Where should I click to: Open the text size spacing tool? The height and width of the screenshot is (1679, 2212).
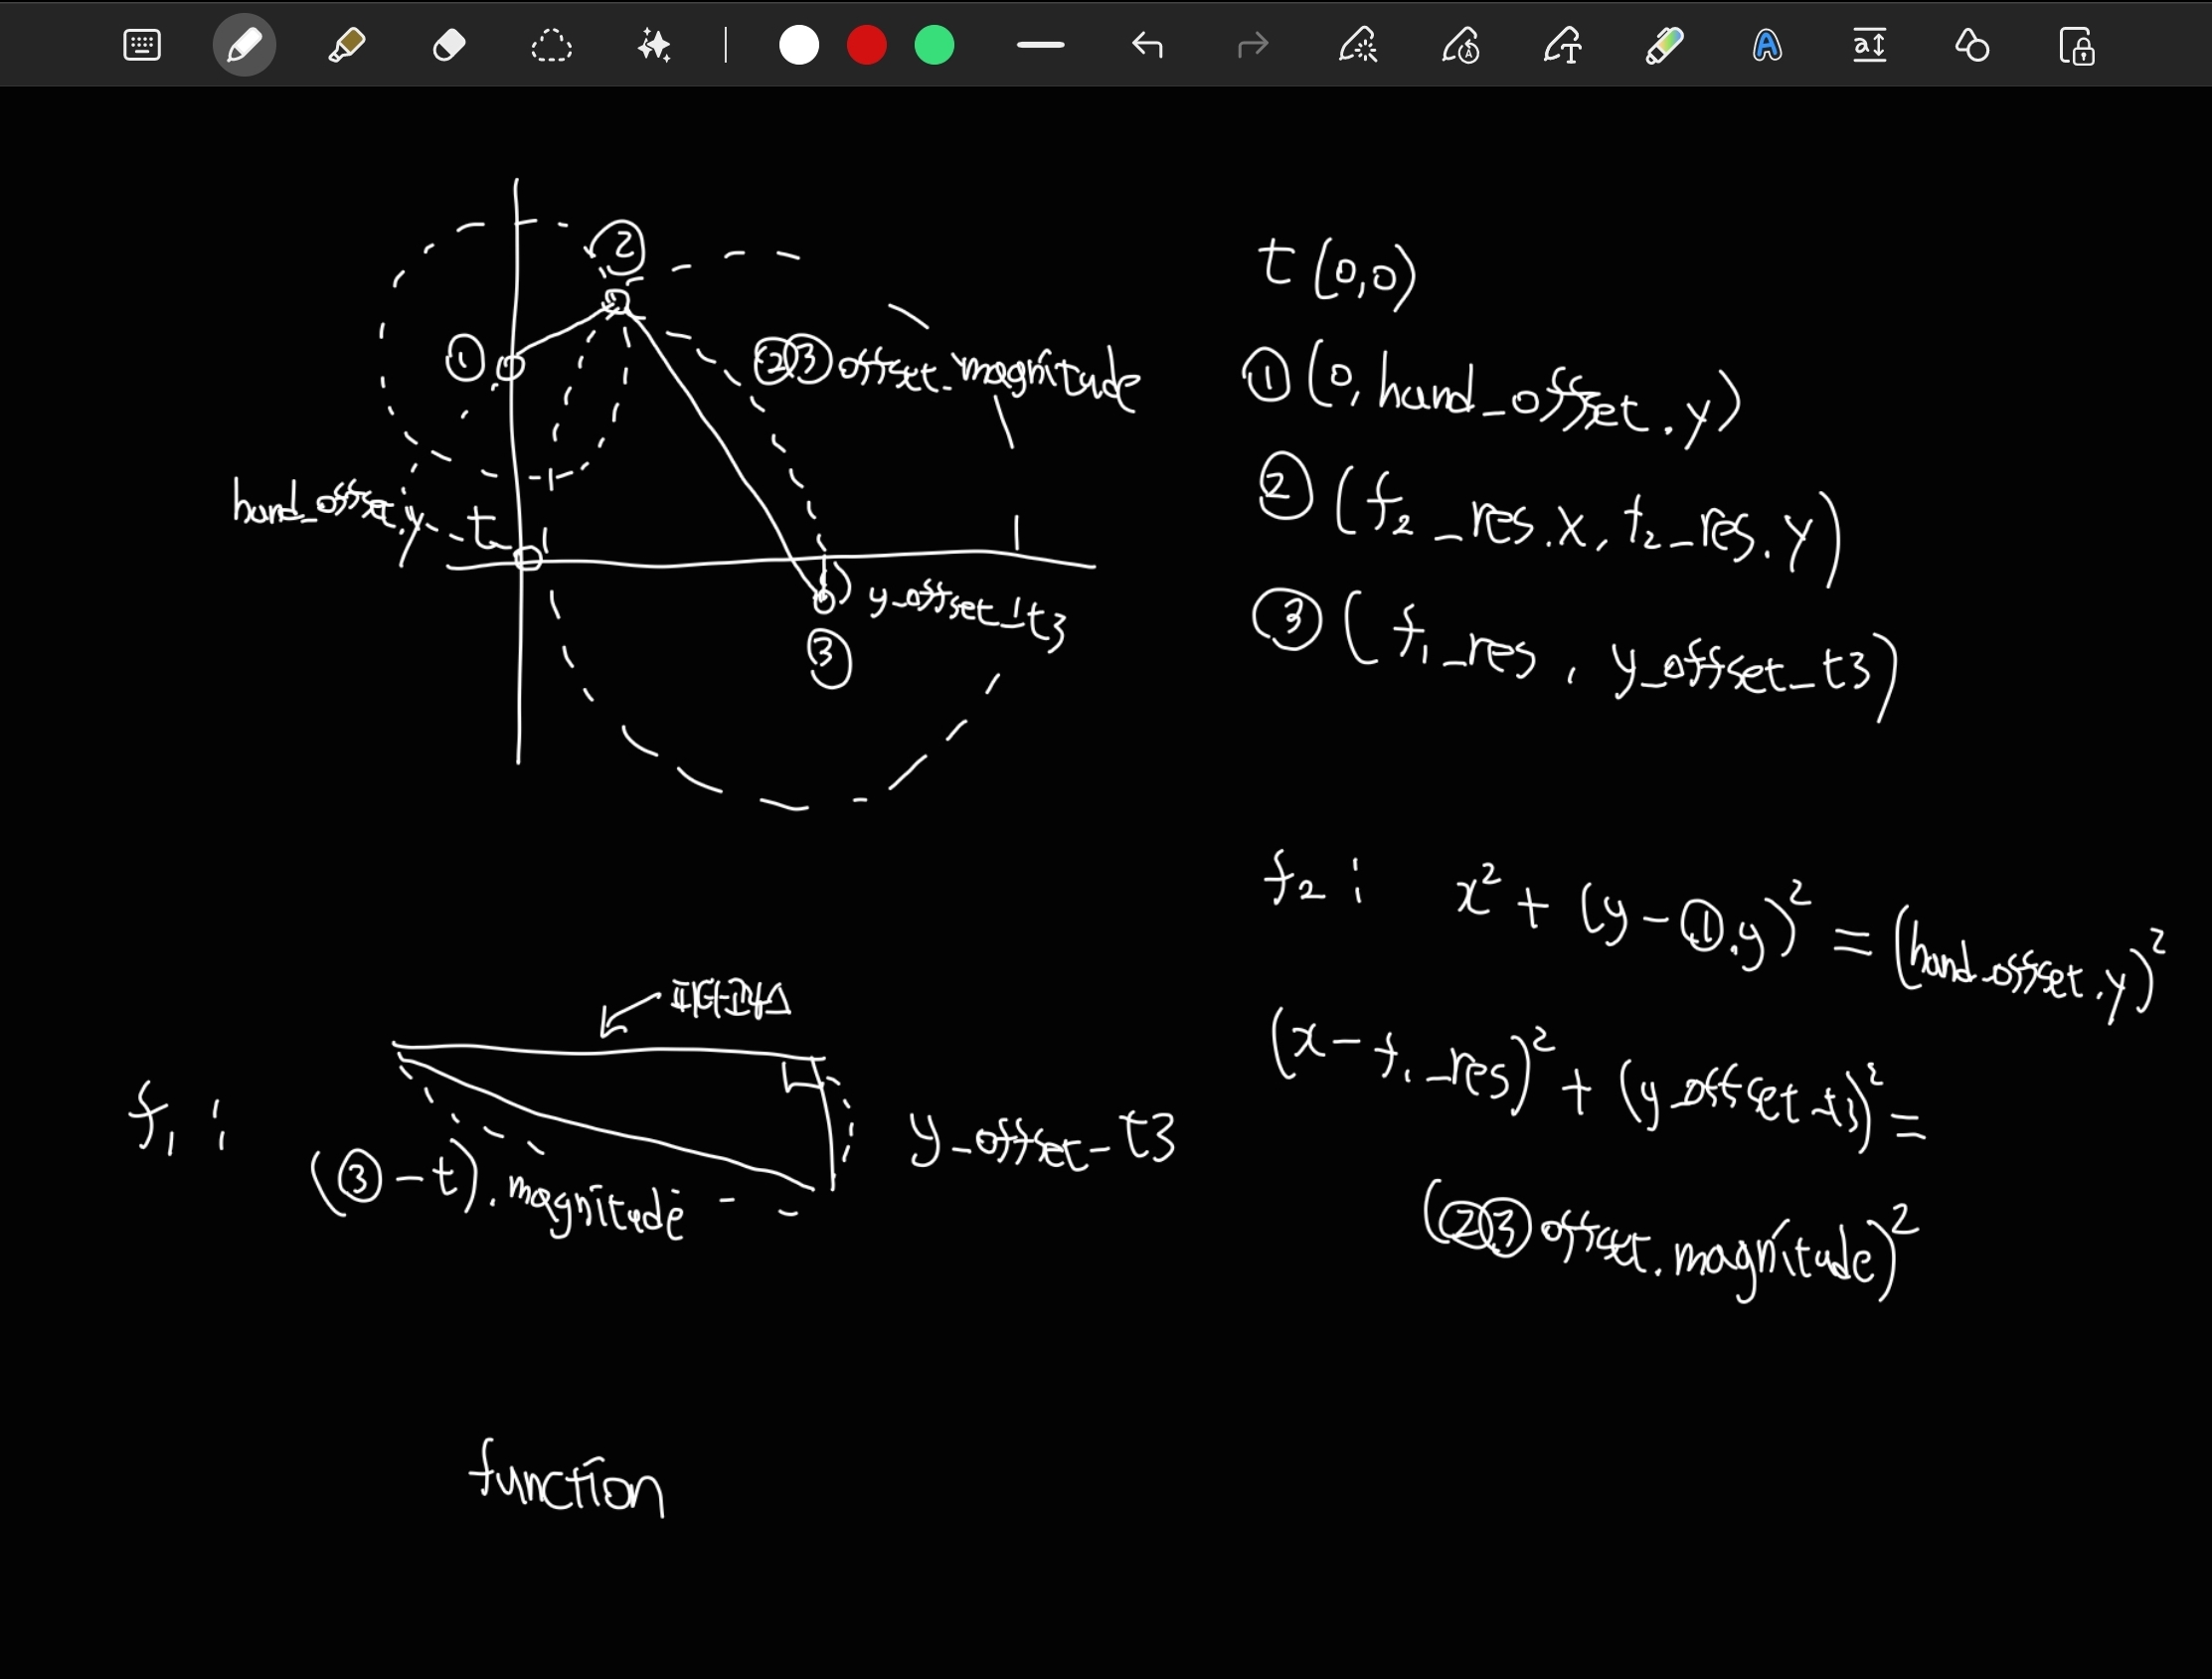coord(1869,46)
